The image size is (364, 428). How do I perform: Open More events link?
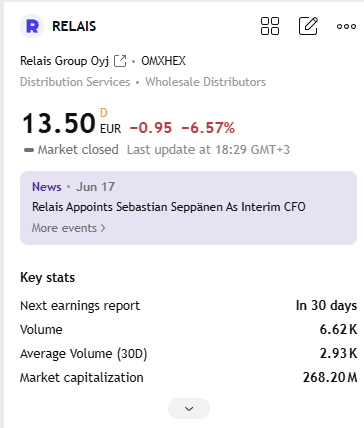(x=64, y=228)
